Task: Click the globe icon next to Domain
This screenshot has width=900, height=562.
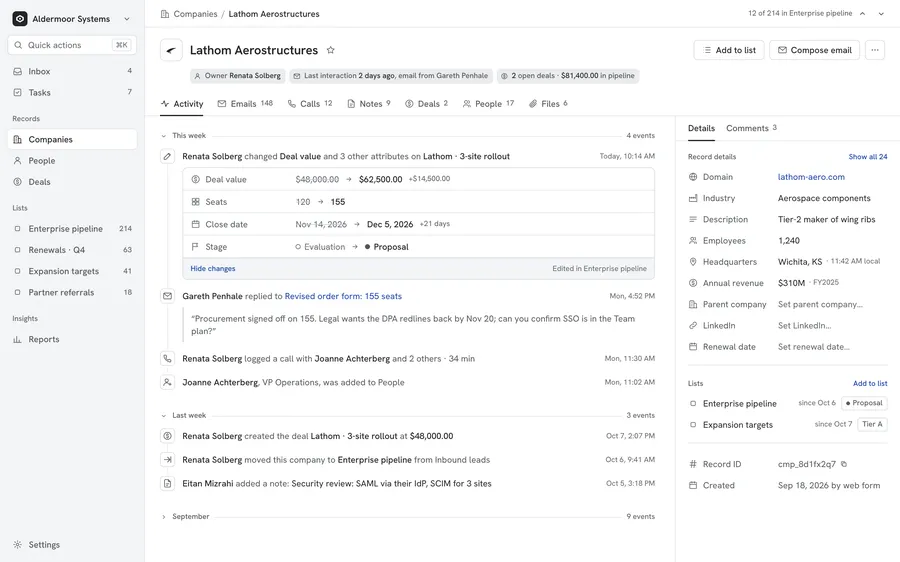Action: [693, 177]
